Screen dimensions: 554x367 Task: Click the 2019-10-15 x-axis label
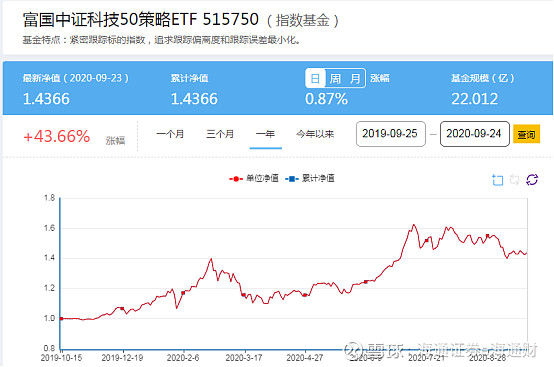[61, 358]
